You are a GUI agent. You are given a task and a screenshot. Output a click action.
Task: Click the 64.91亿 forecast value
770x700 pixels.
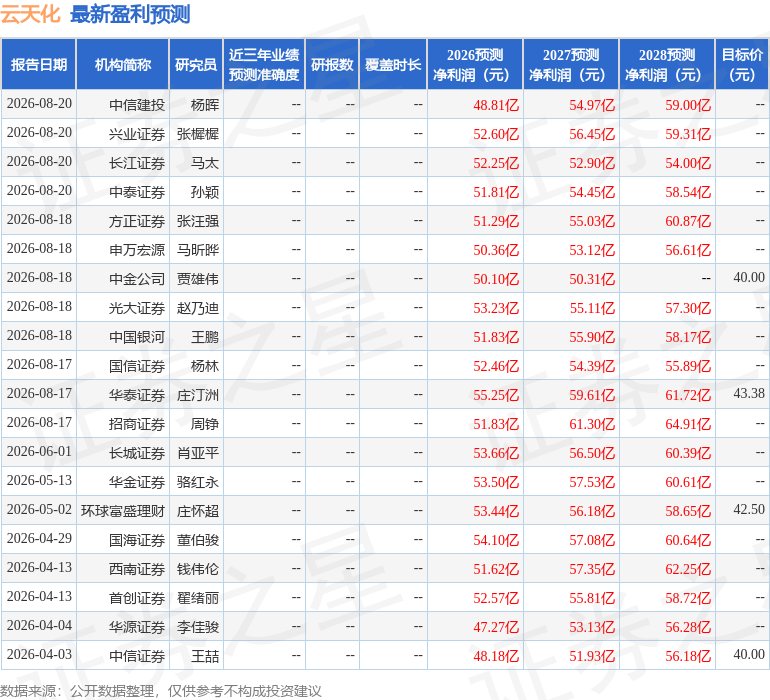point(688,423)
